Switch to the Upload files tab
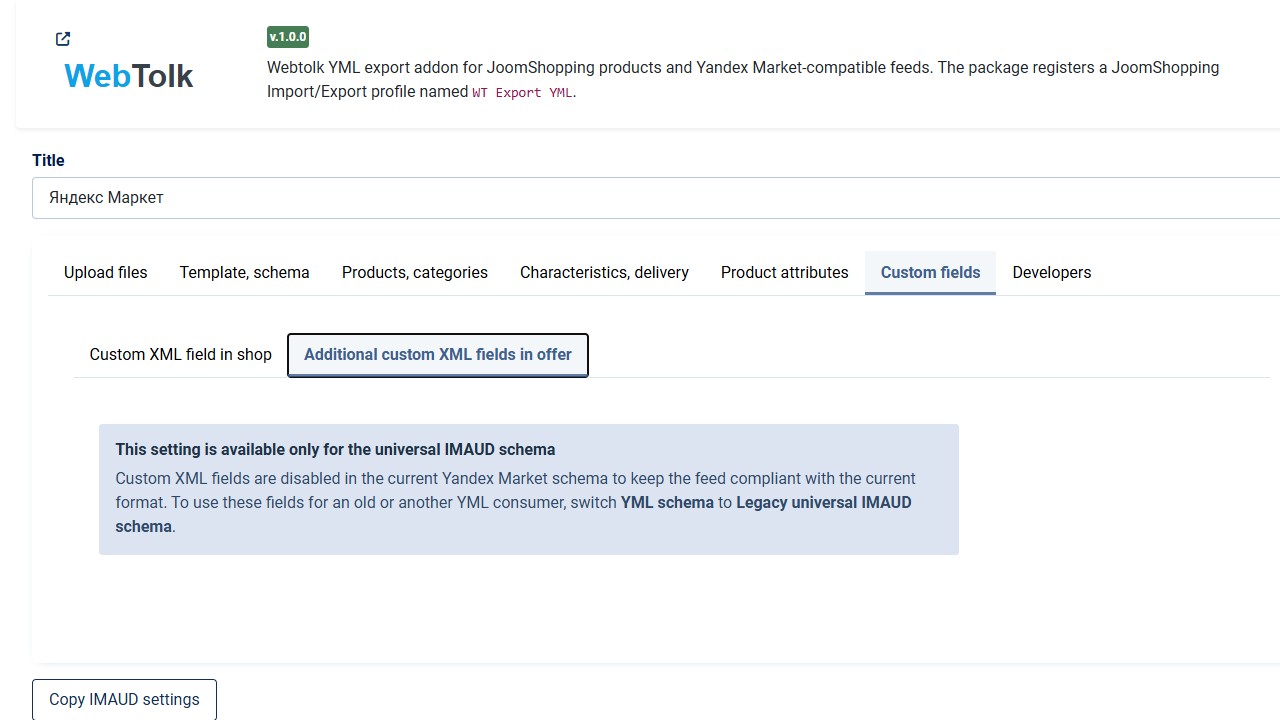 pyautogui.click(x=106, y=272)
